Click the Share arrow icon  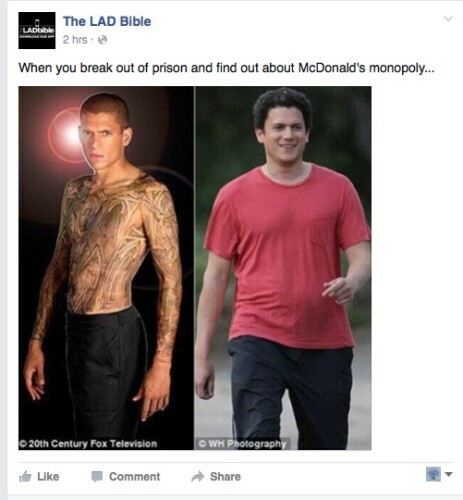(x=198, y=477)
